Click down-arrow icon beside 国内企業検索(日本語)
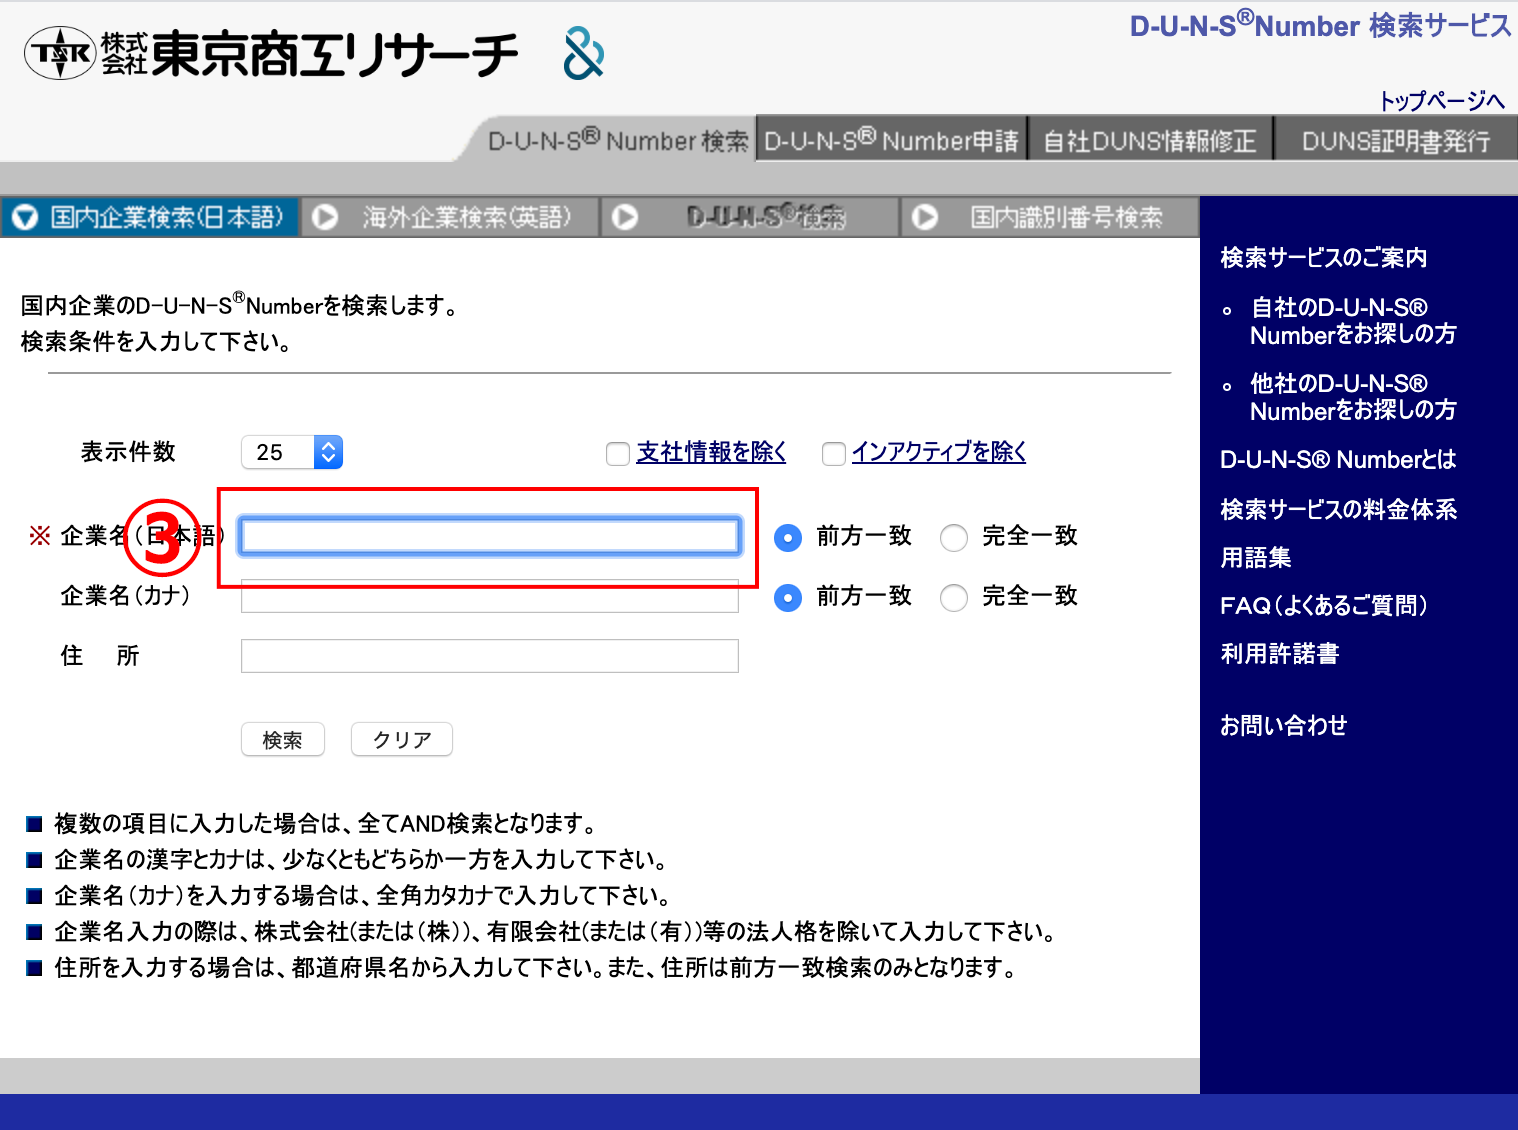 pyautogui.click(x=25, y=217)
